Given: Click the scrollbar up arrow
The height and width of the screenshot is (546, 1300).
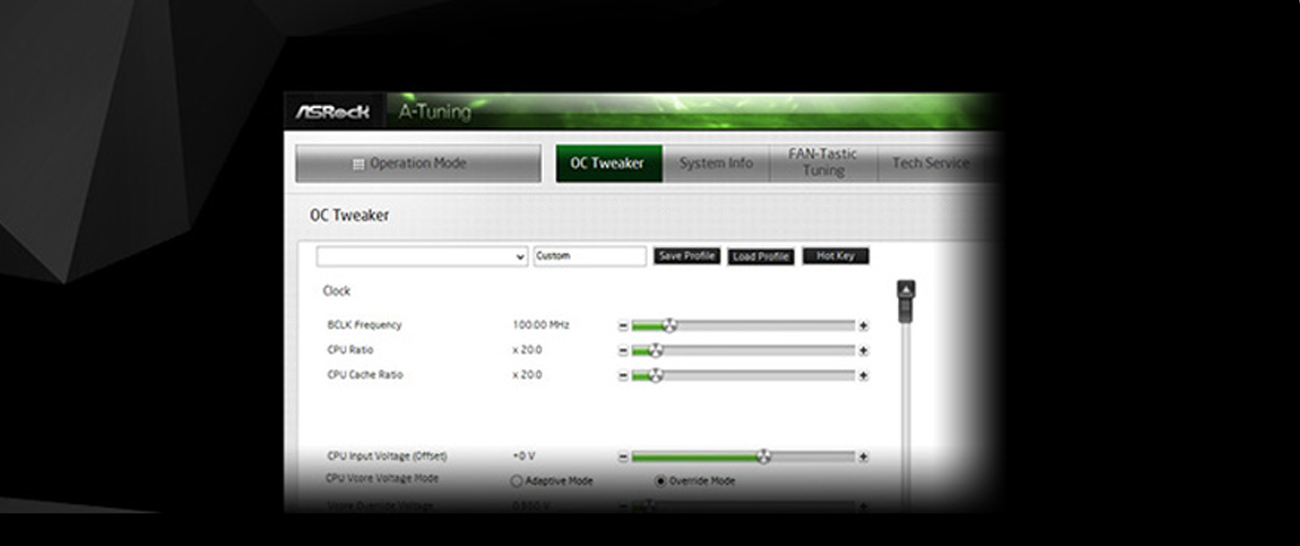Looking at the screenshot, I should pos(906,289).
